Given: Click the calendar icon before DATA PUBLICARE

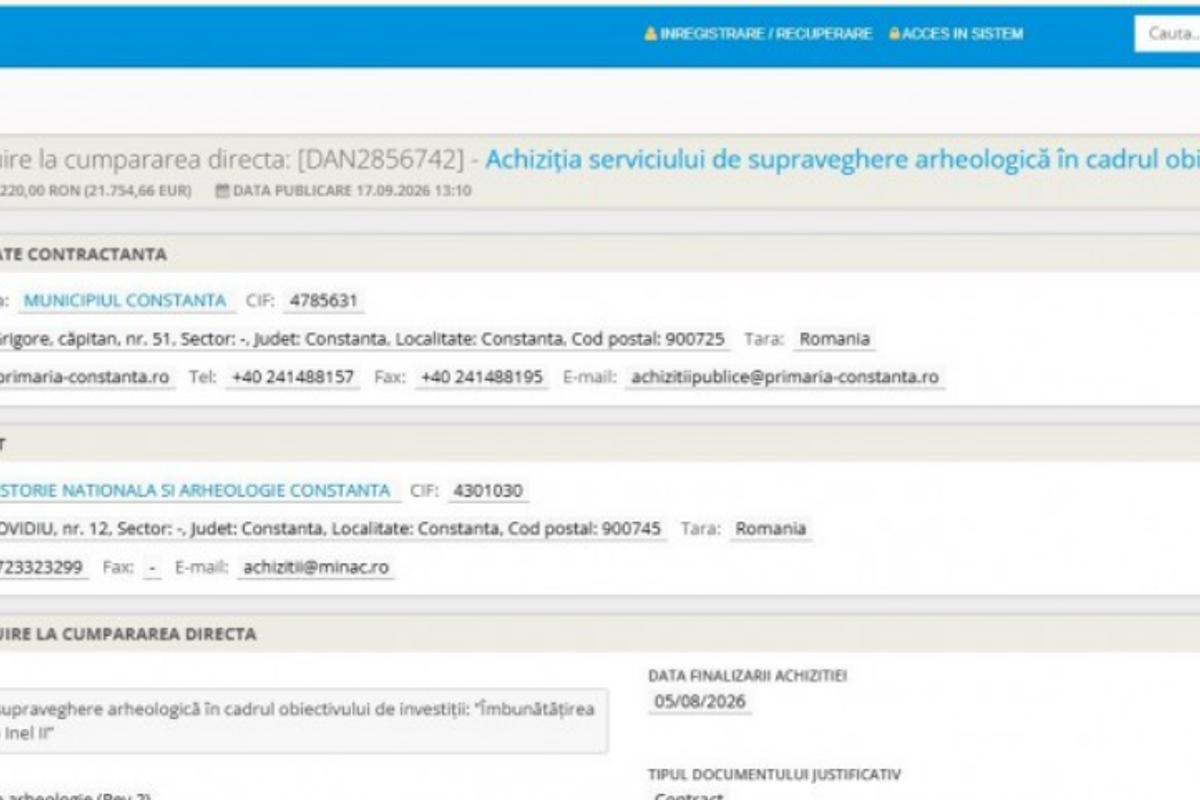Looking at the screenshot, I should pos(223,191).
